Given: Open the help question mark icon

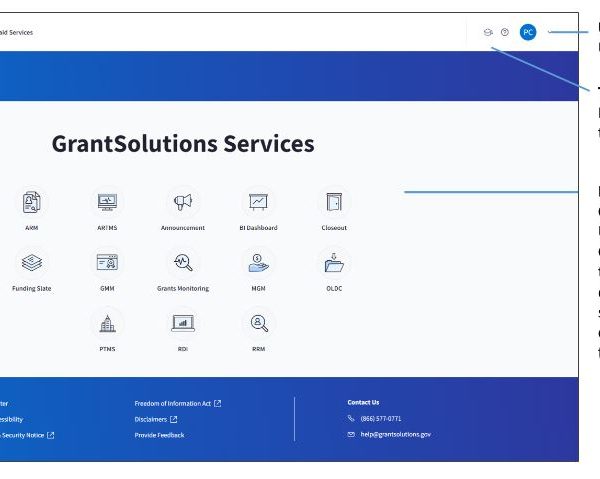Looking at the screenshot, I should [505, 32].
